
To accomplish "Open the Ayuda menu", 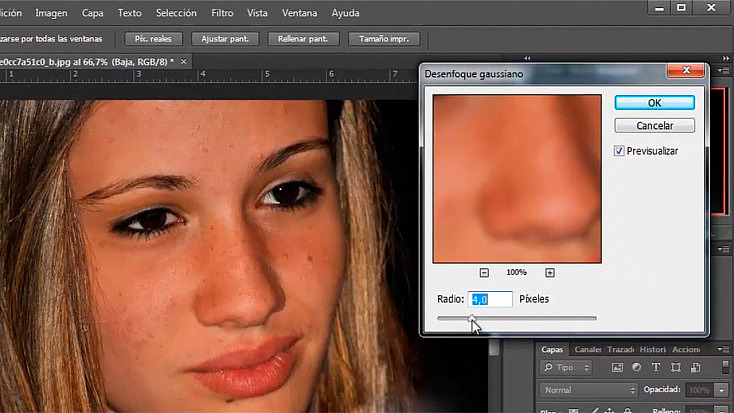I will [x=345, y=13].
